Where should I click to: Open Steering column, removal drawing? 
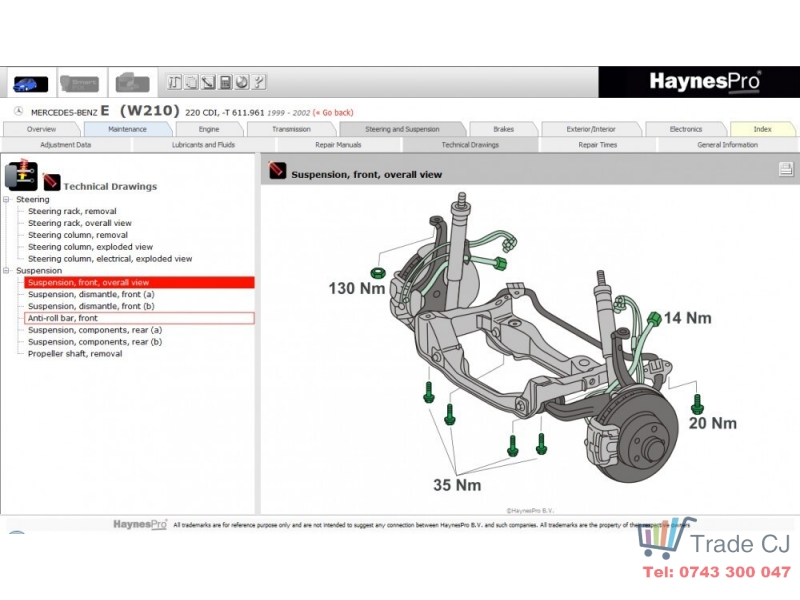click(78, 235)
